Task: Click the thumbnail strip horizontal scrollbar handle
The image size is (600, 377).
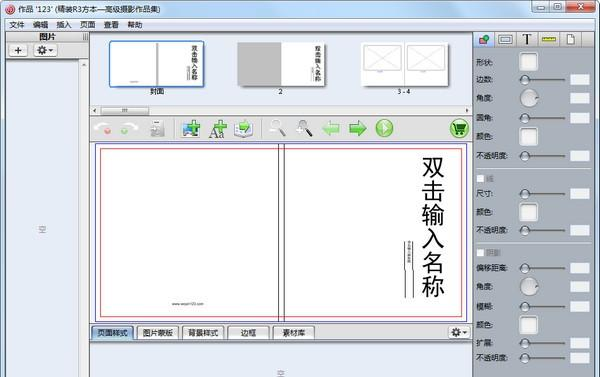Action: pyautogui.click(x=124, y=111)
